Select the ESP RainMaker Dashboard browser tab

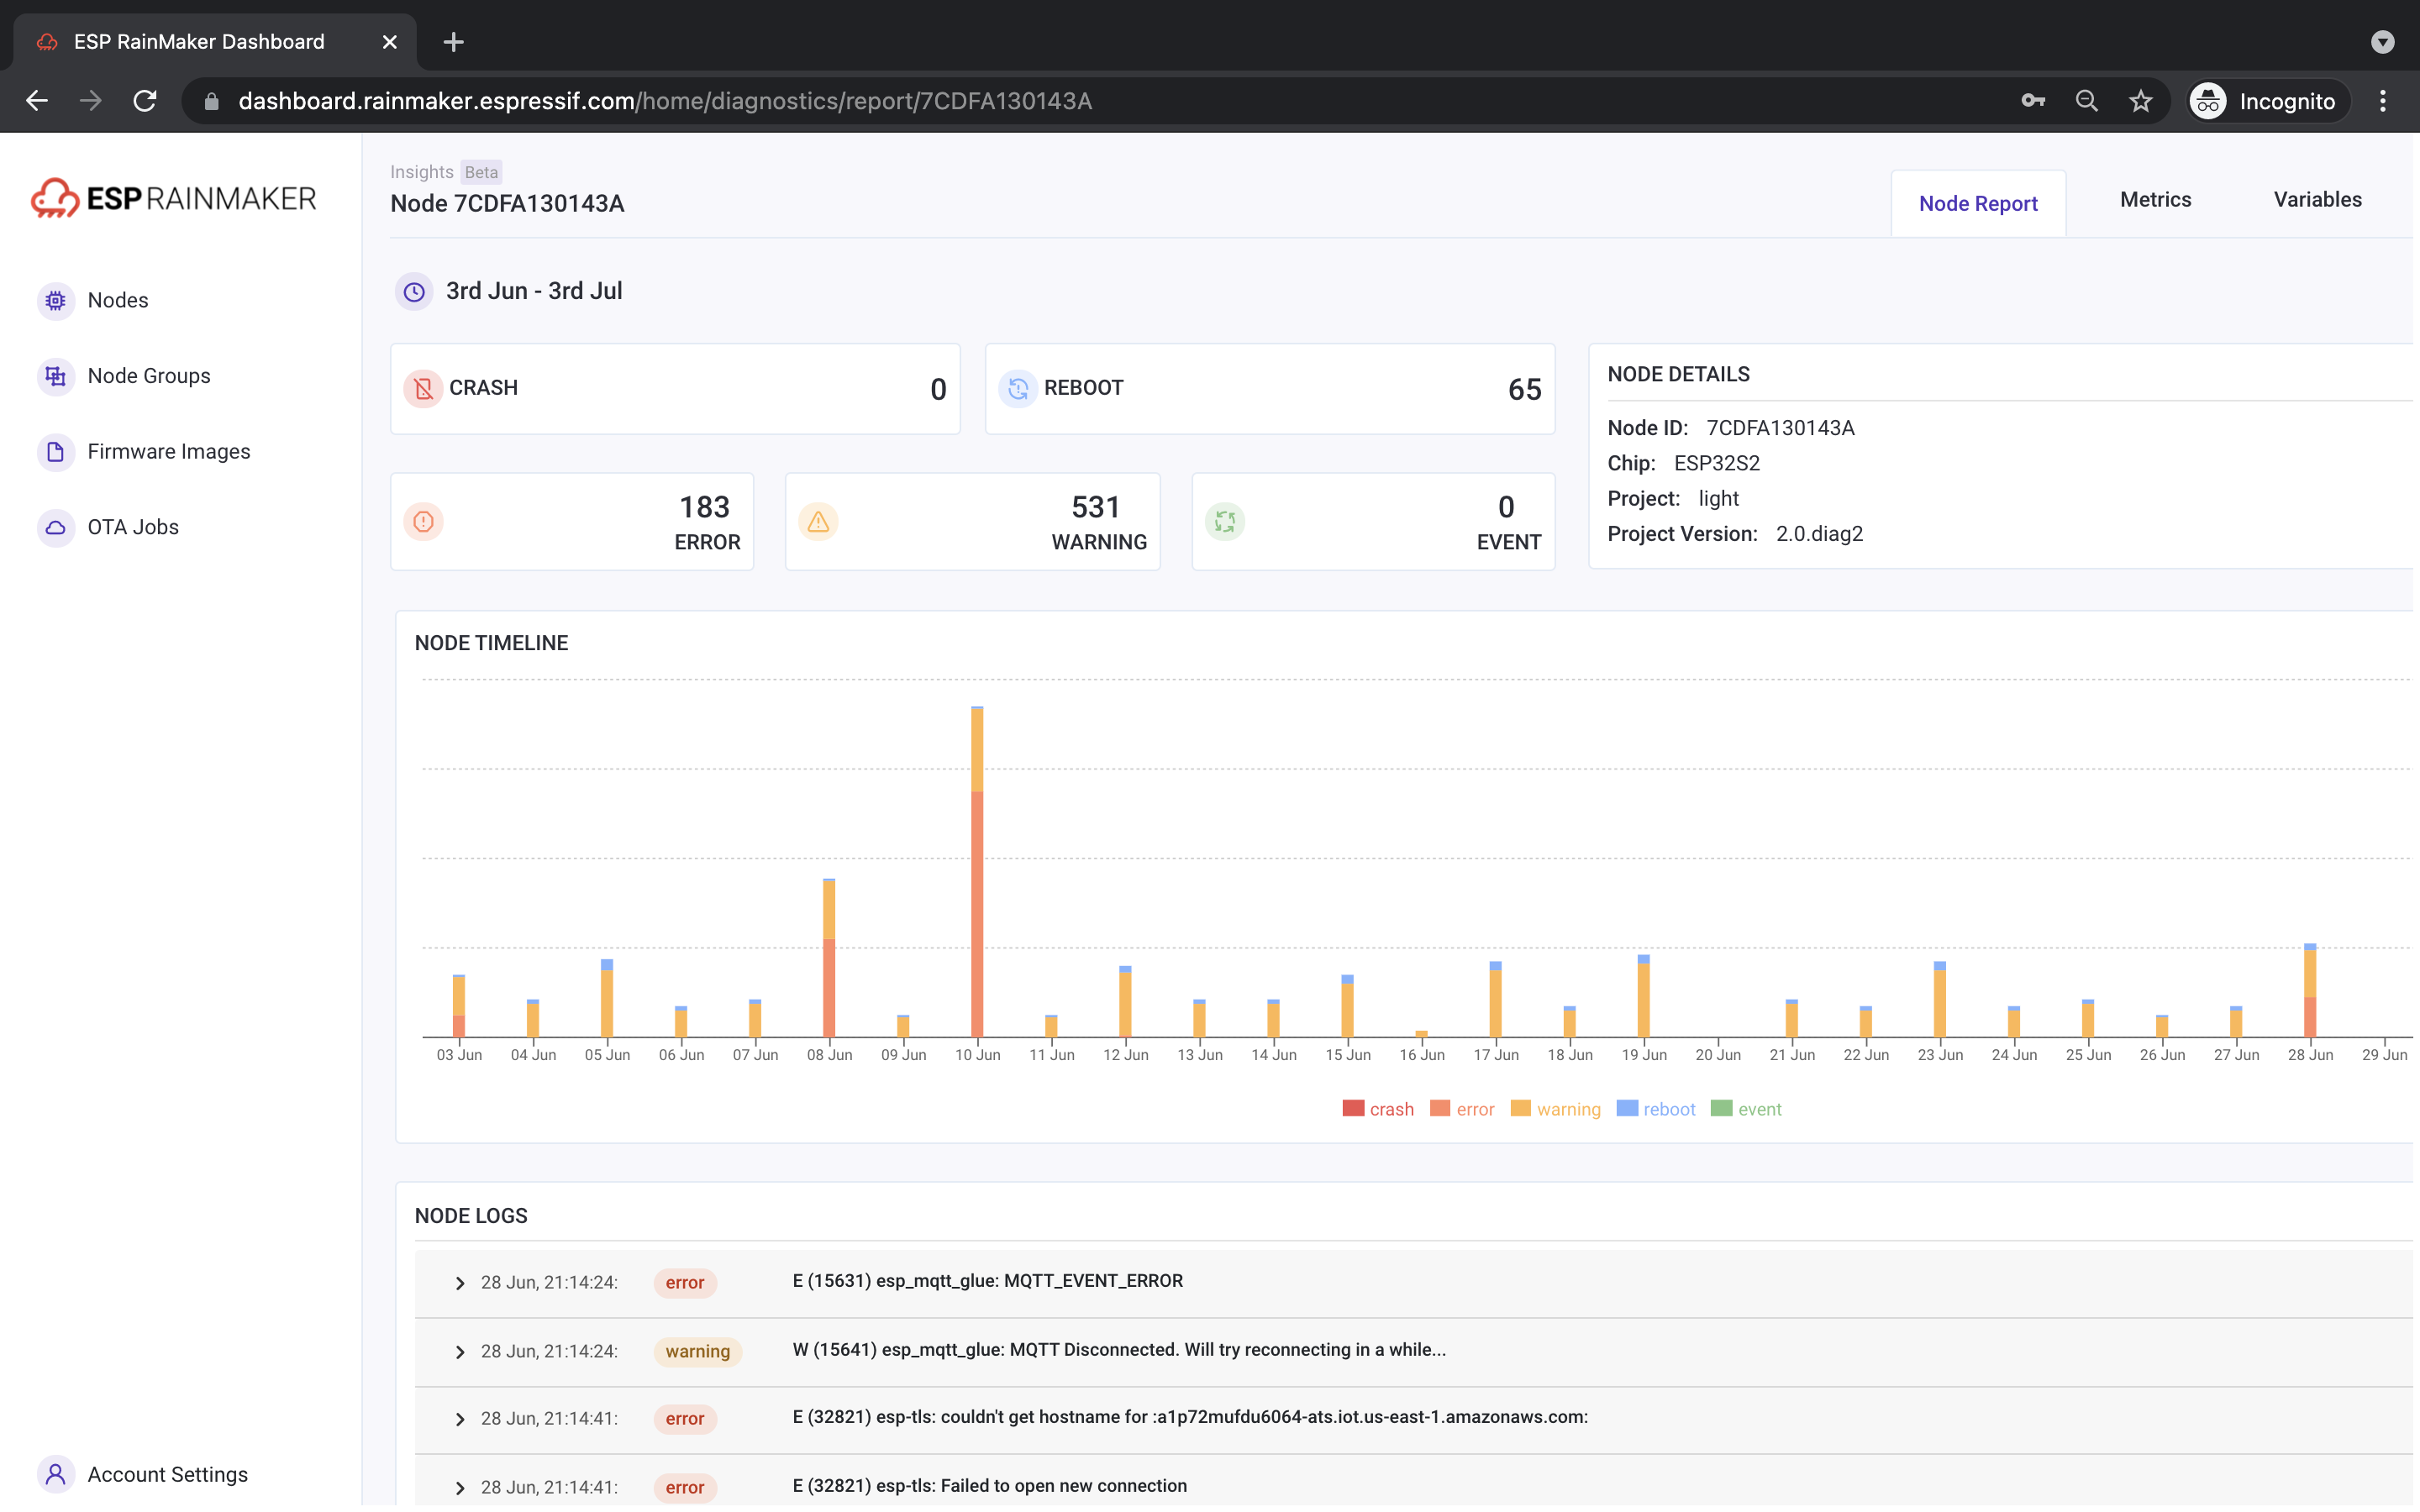(215, 42)
